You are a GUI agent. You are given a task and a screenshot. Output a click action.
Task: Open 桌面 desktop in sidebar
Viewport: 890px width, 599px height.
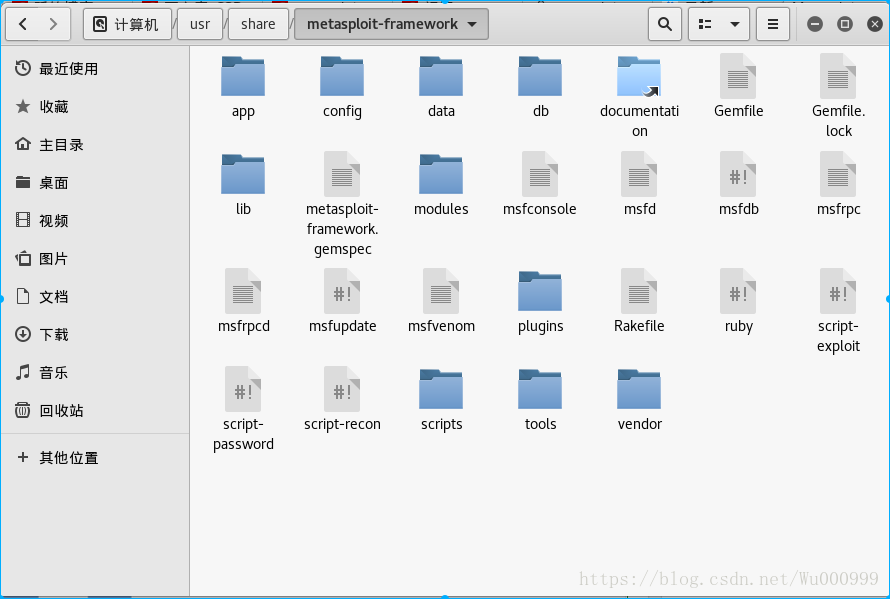coord(95,183)
